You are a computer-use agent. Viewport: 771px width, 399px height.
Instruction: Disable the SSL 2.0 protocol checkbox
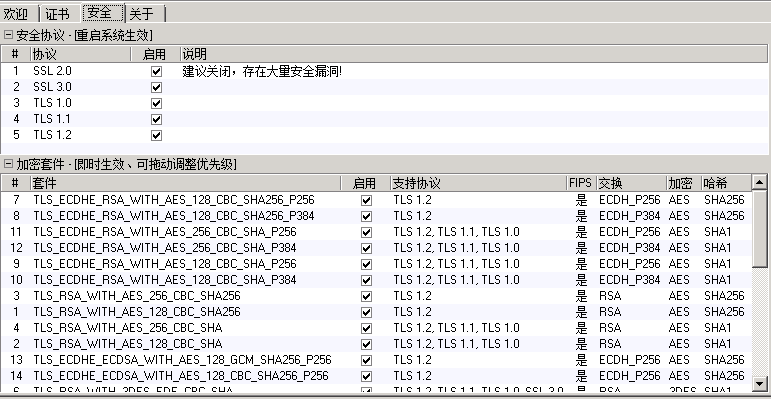coord(156,71)
